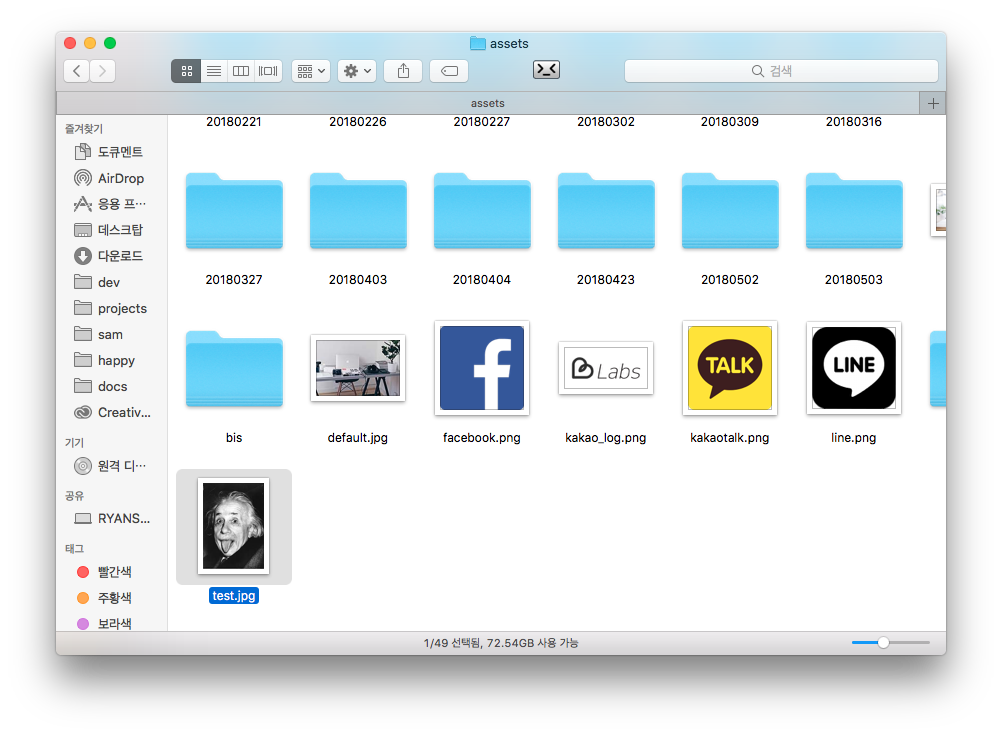Viewport: 1002px width, 735px height.
Task: Select the assets tab
Action: pos(487,103)
